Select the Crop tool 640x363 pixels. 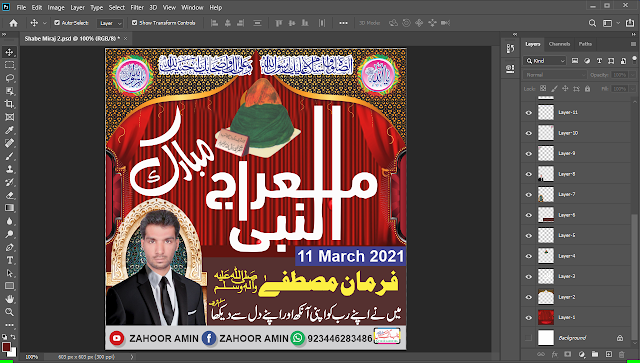(x=9, y=104)
